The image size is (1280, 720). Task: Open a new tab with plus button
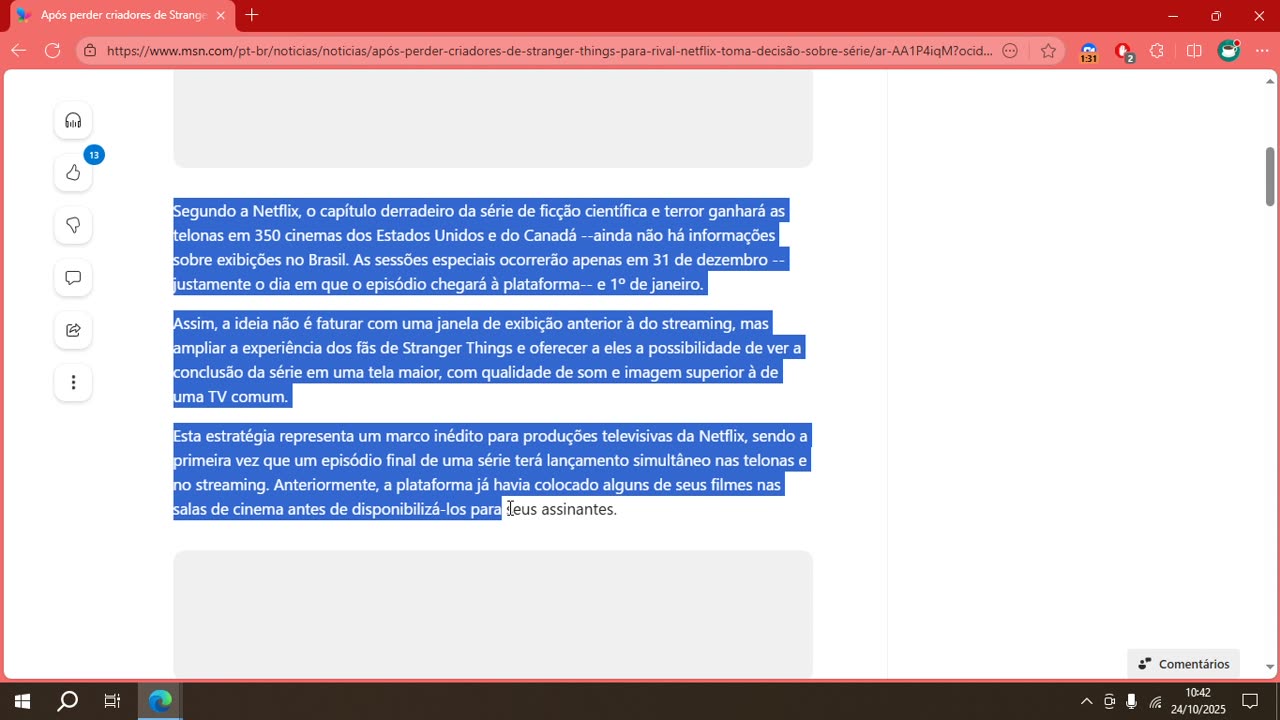pos(252,15)
